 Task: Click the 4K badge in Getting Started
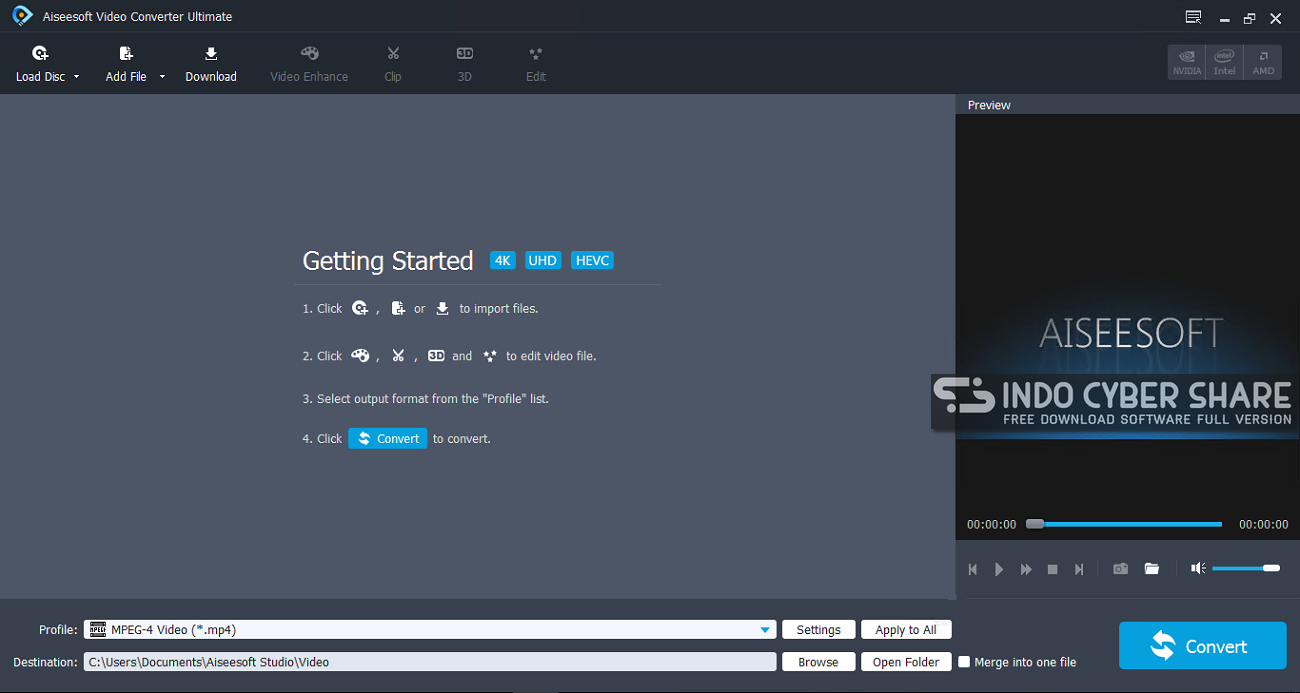pyautogui.click(x=503, y=261)
